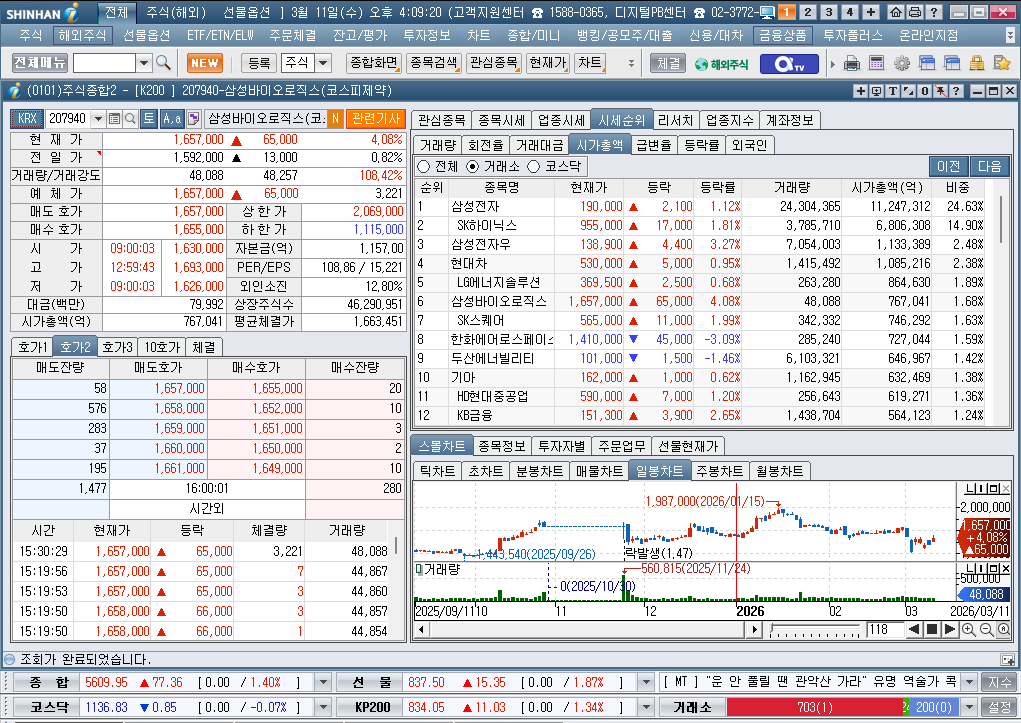Viewport: 1021px width, 723px height.
Task: Select the 코스닥 radio button
Action: tap(533, 167)
